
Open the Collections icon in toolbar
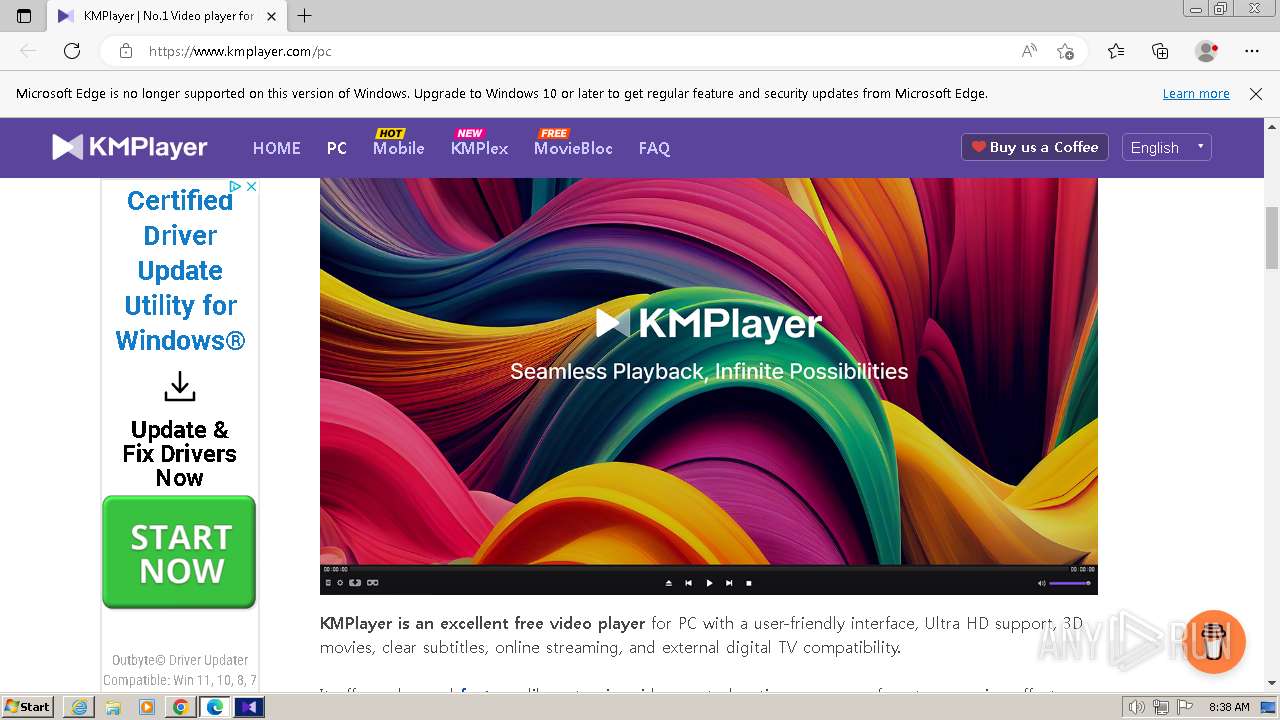point(1160,51)
